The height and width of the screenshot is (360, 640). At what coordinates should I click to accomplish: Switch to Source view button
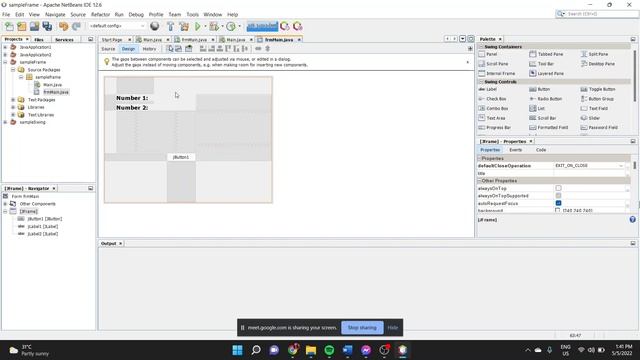tap(108, 49)
